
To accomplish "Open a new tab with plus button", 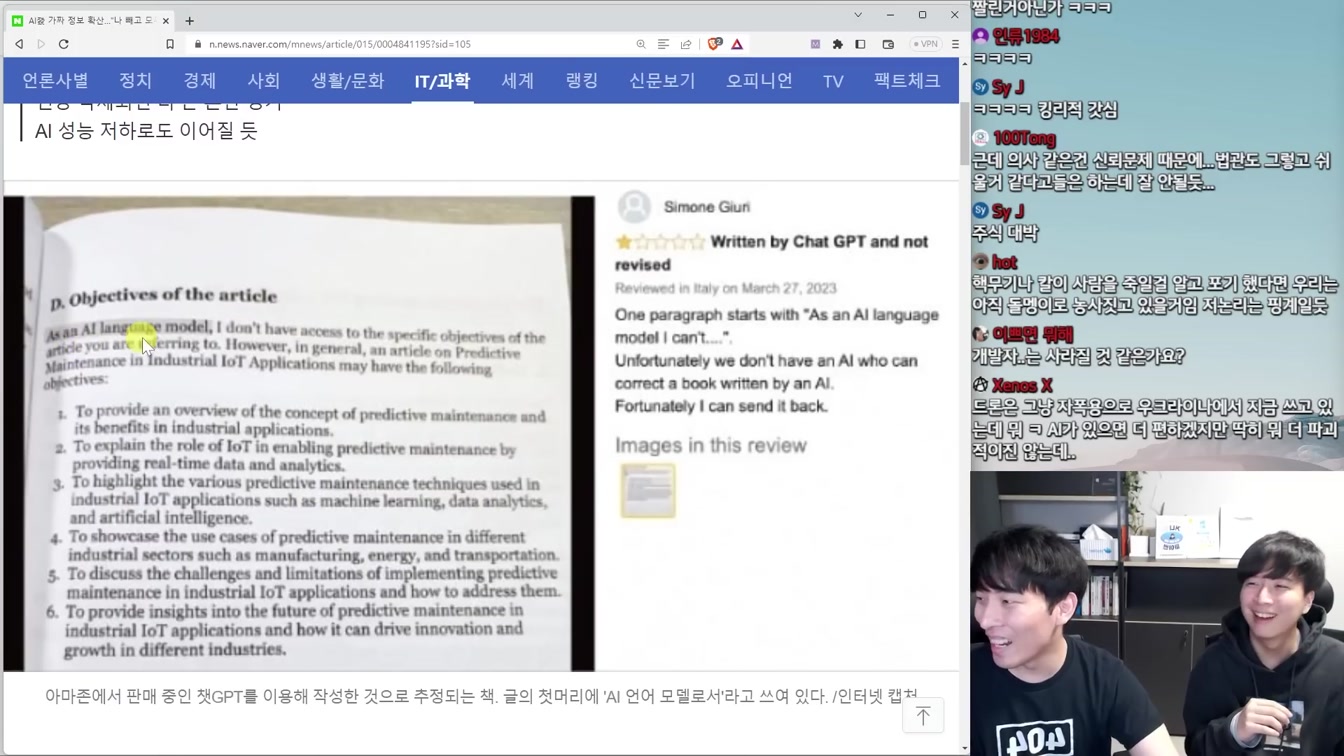I will (x=189, y=20).
